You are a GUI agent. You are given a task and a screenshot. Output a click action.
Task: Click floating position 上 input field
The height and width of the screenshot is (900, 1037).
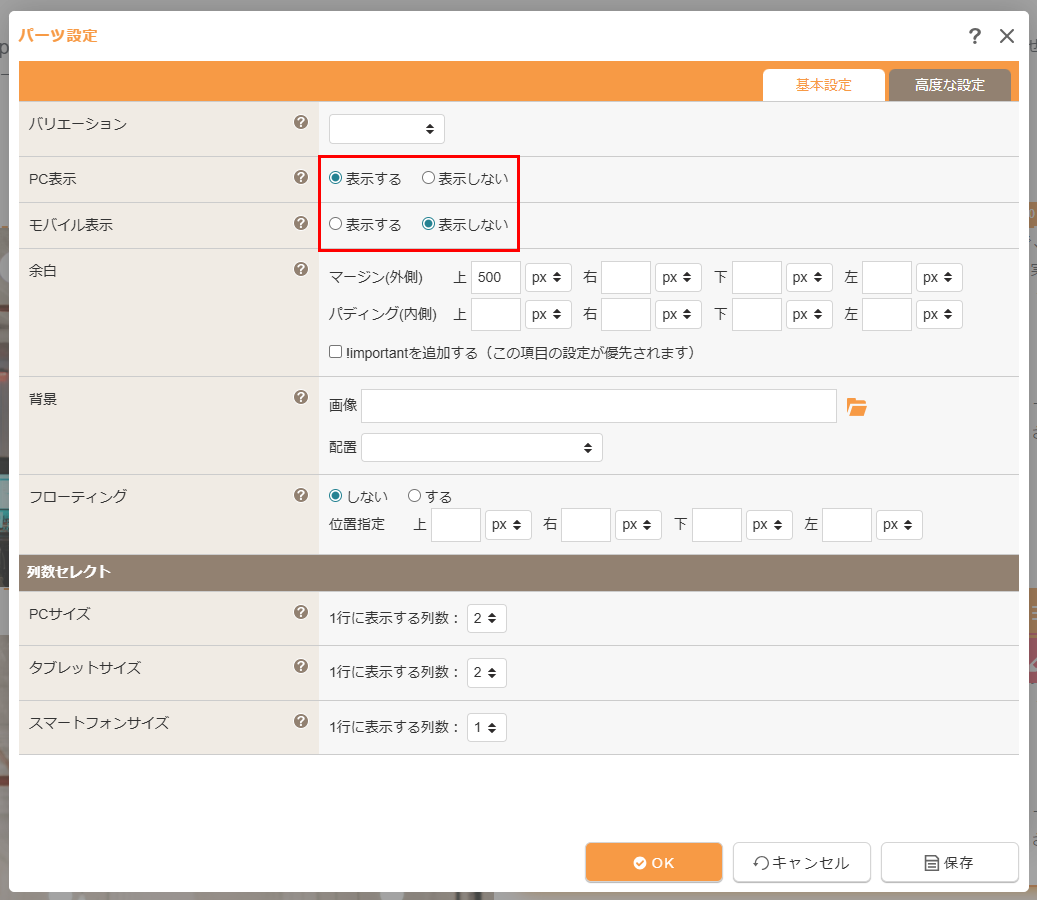(456, 524)
